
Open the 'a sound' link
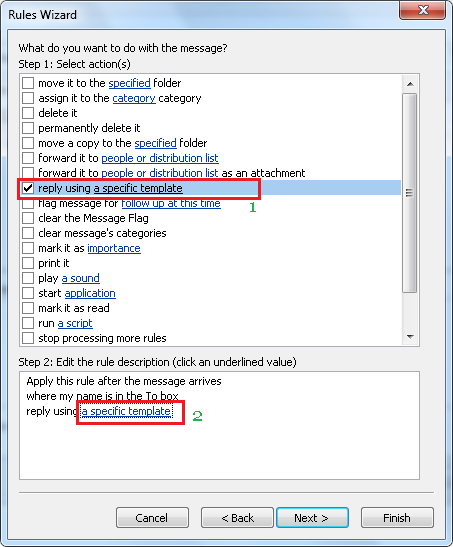tap(81, 278)
